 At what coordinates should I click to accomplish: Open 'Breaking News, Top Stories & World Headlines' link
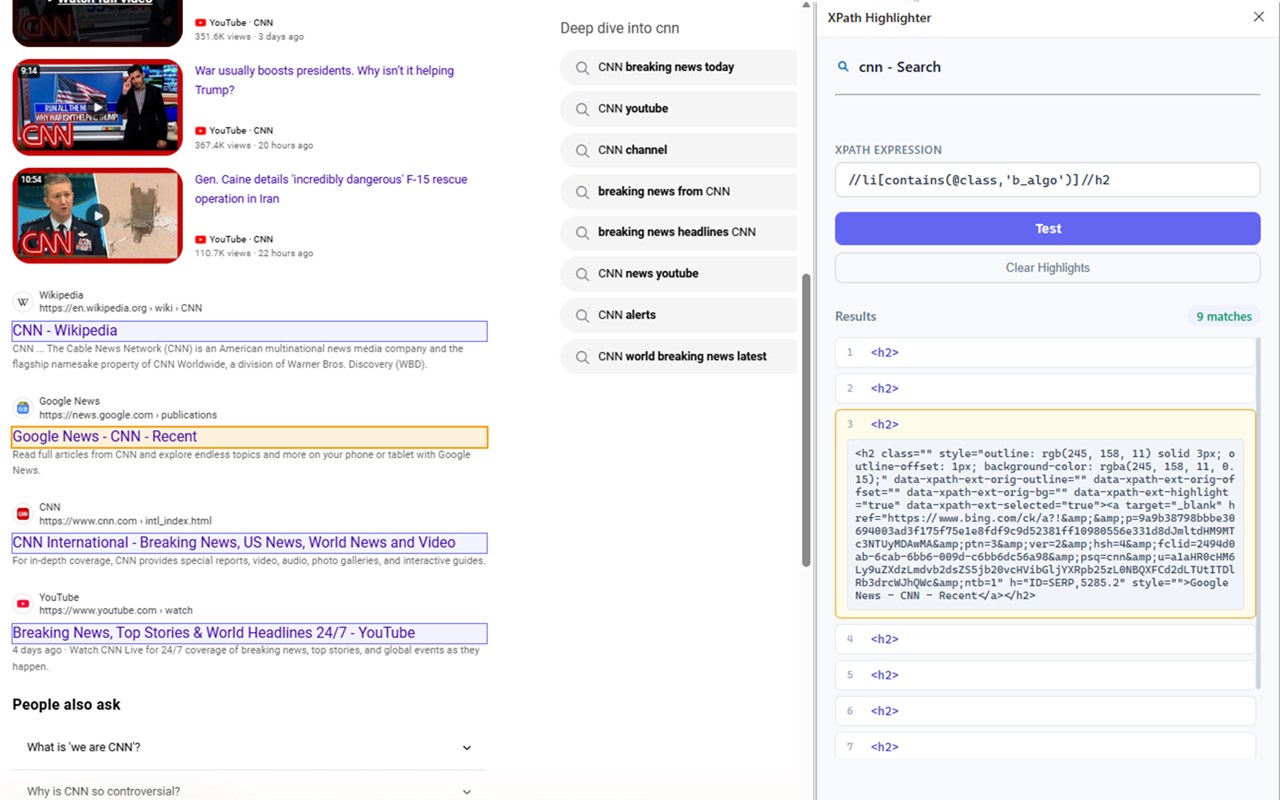(x=214, y=633)
